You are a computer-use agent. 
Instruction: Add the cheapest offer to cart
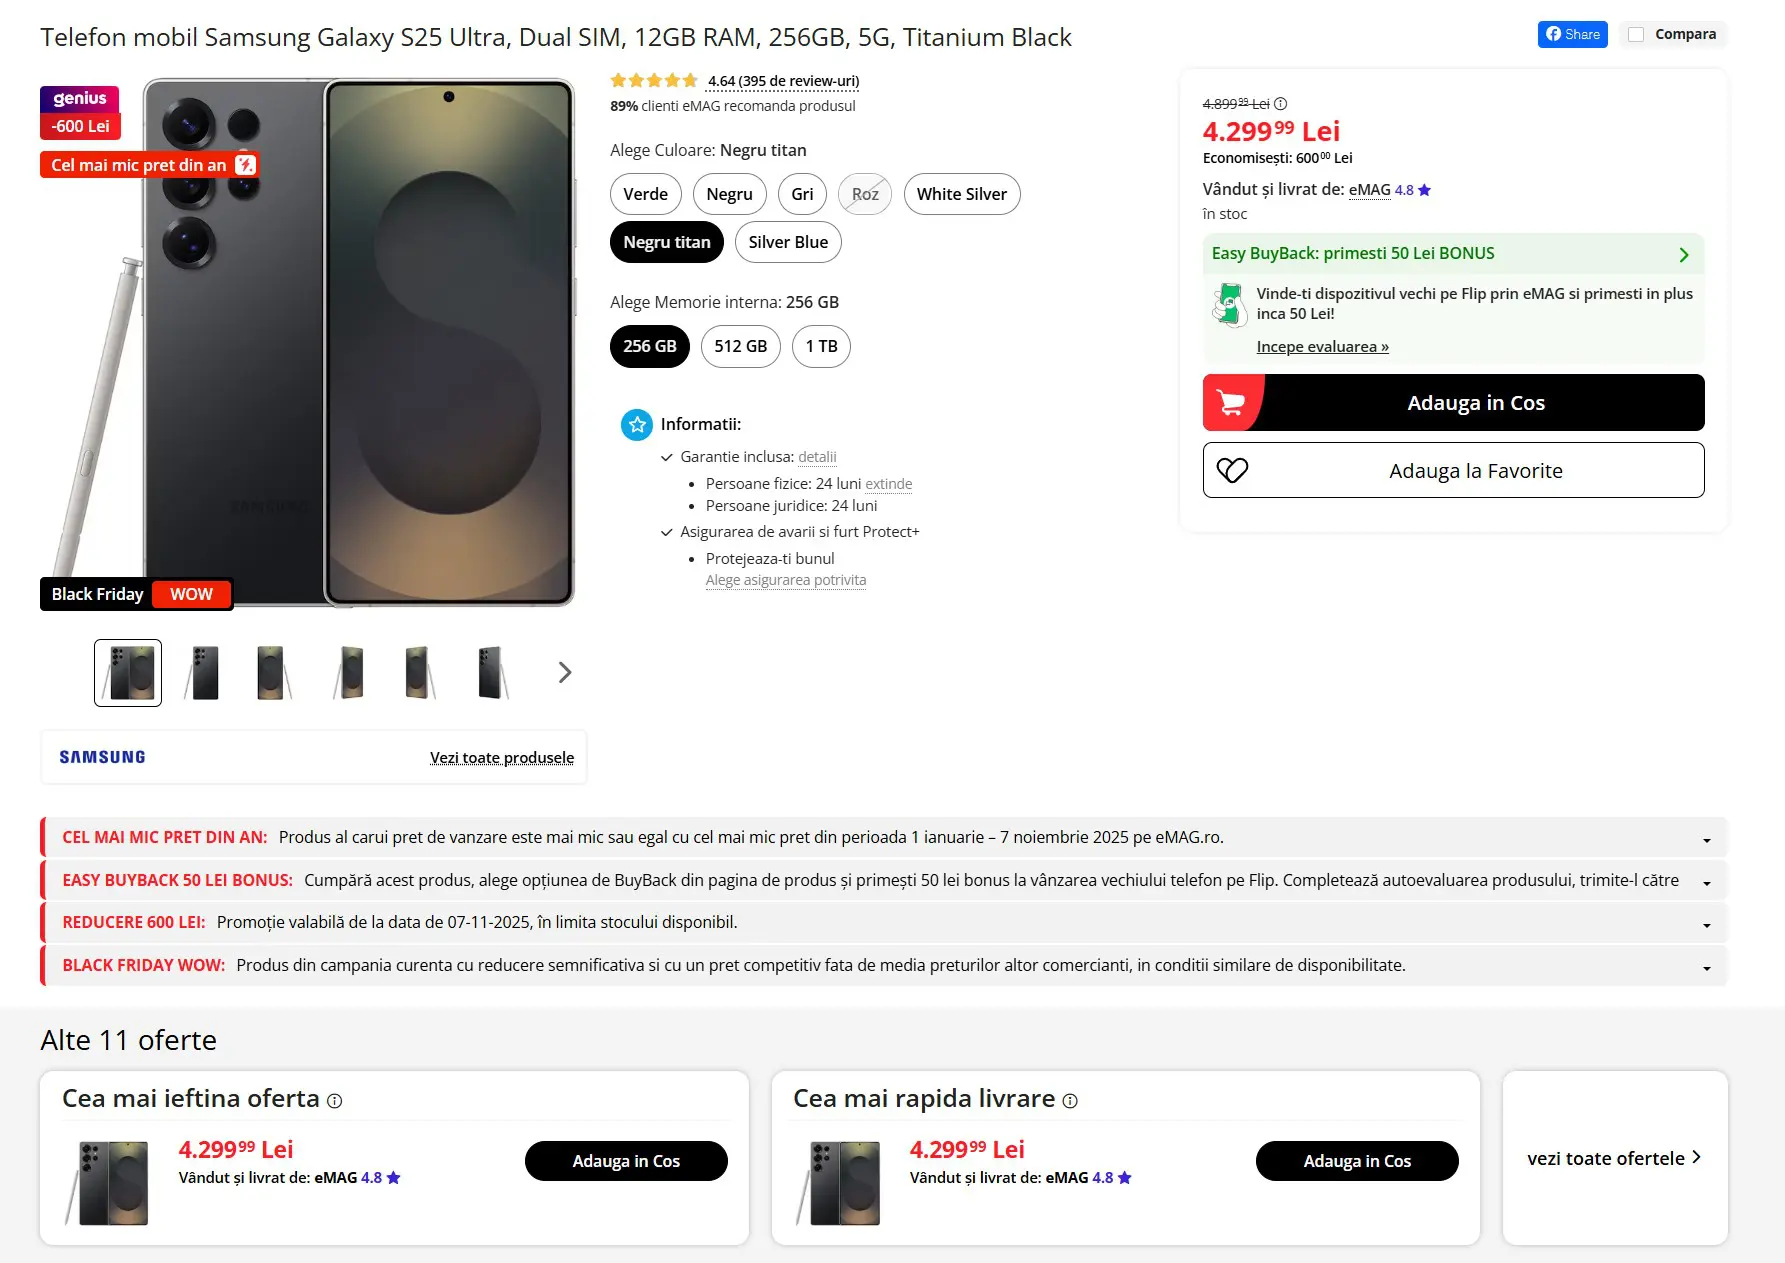pyautogui.click(x=626, y=1161)
